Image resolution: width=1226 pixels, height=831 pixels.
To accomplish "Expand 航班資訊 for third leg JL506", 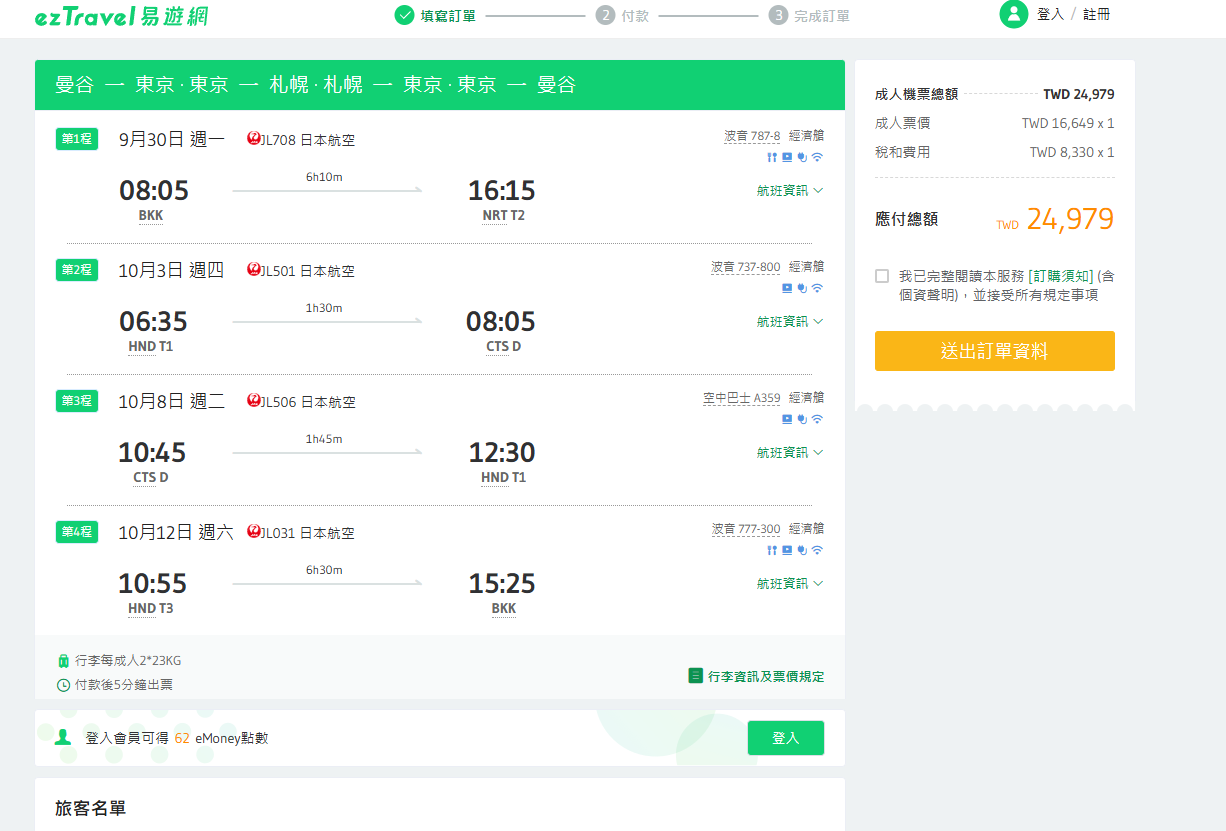I will (x=790, y=452).
